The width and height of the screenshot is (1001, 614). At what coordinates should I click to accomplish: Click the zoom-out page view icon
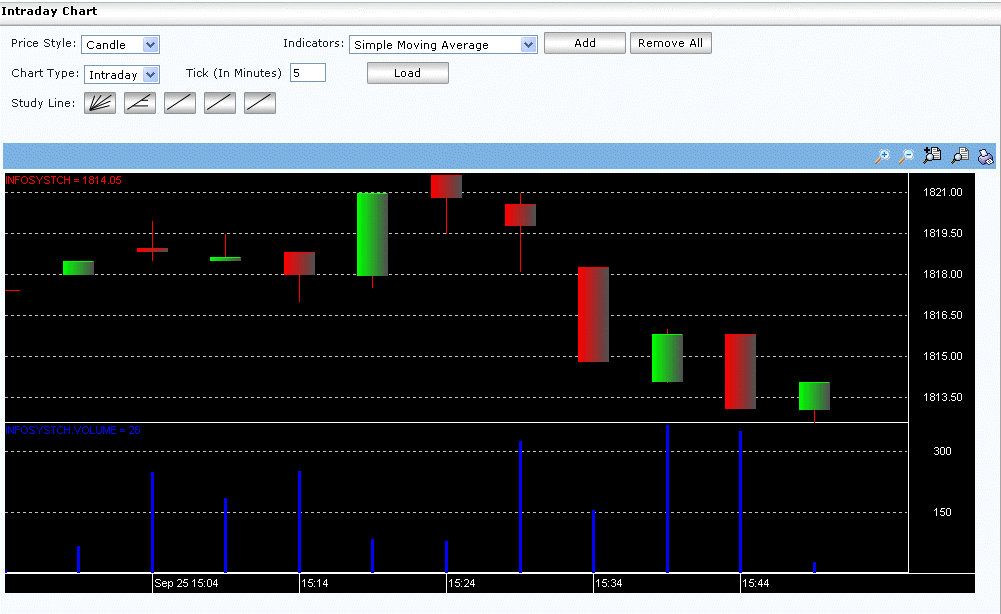pyautogui.click(x=959, y=155)
